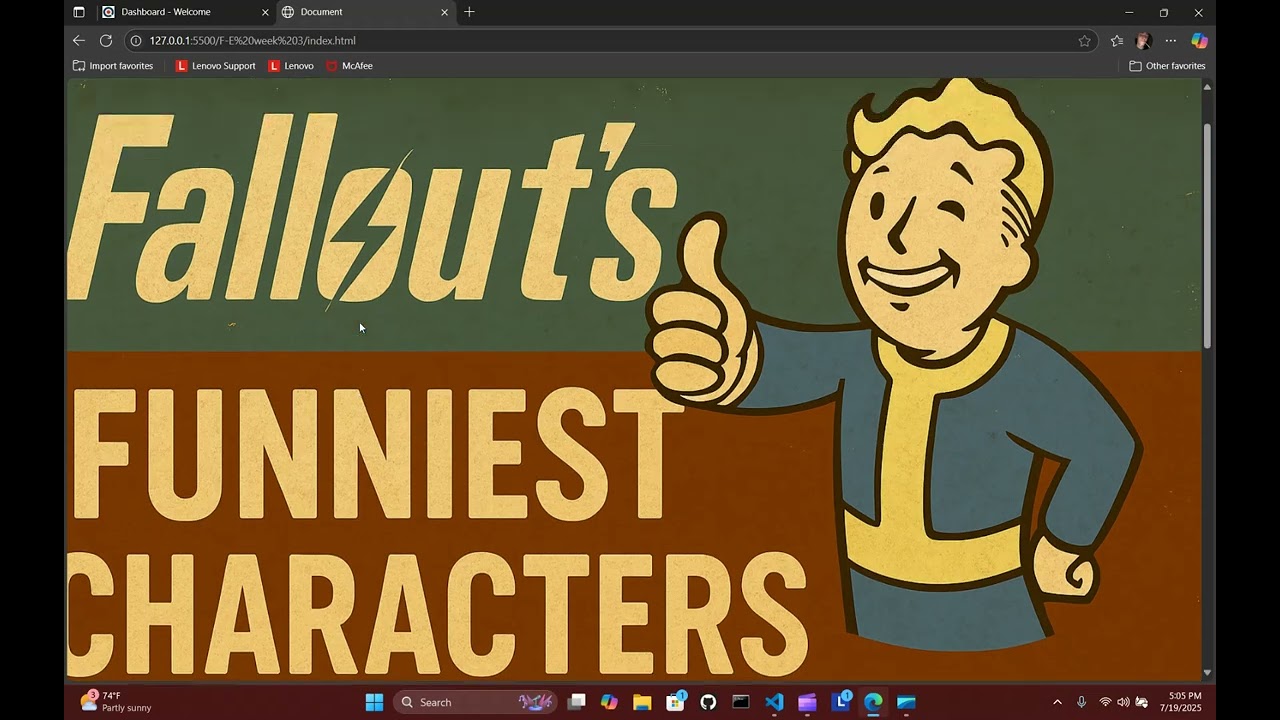The width and height of the screenshot is (1280, 720).
Task: Open Microsoft Store from the taskbar
Action: point(675,702)
